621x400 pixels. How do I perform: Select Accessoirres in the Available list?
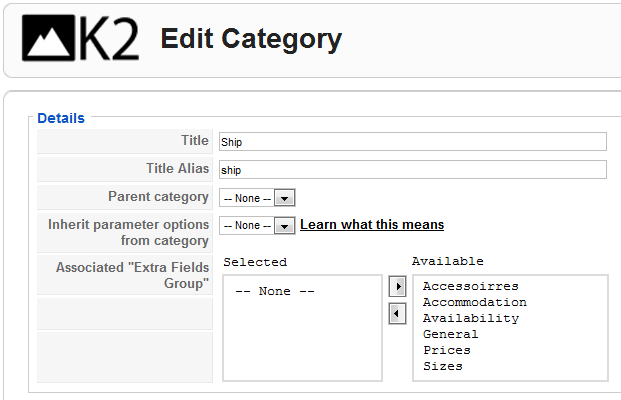471,286
